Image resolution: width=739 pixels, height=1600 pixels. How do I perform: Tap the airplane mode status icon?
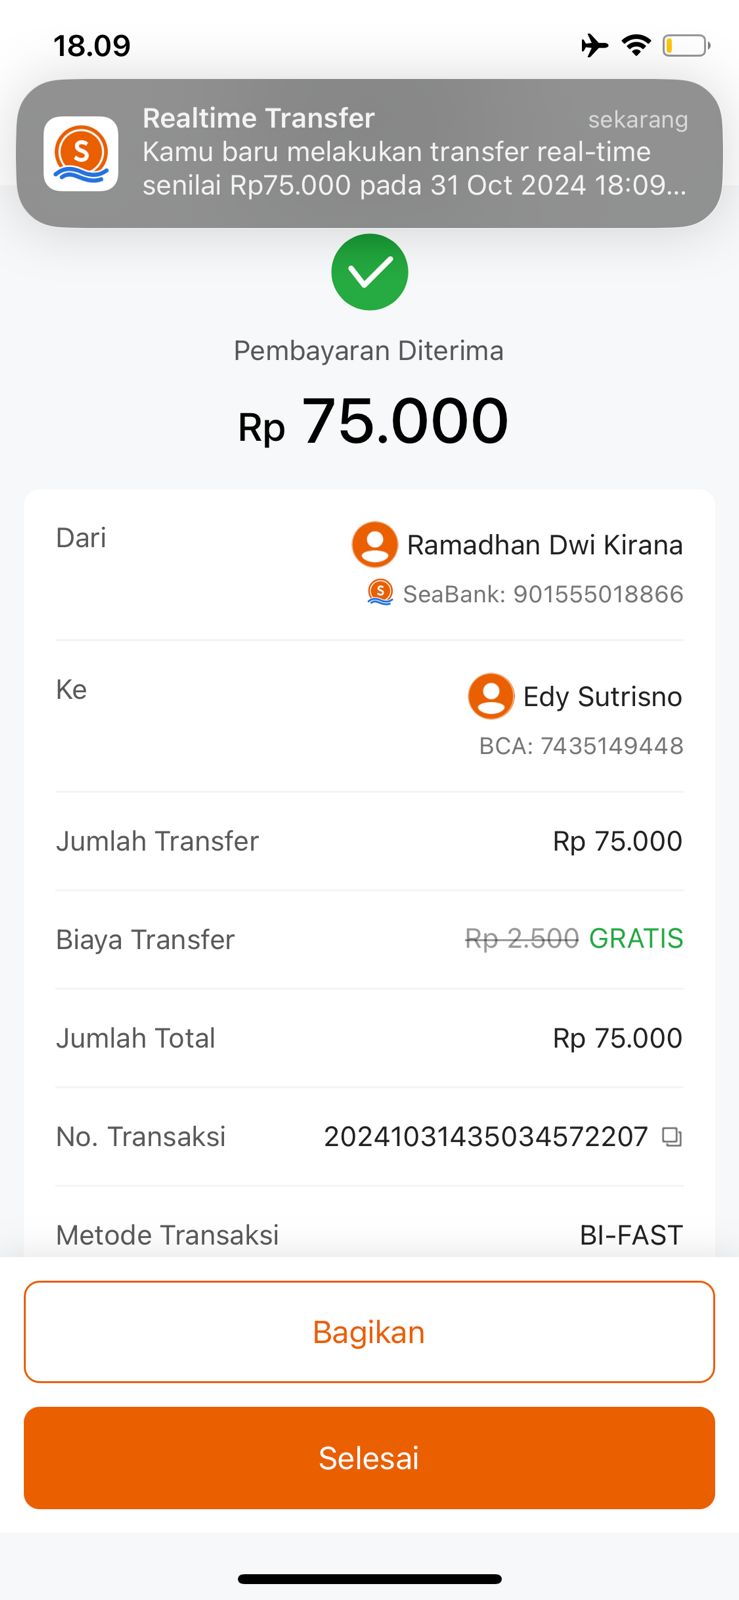tap(594, 45)
